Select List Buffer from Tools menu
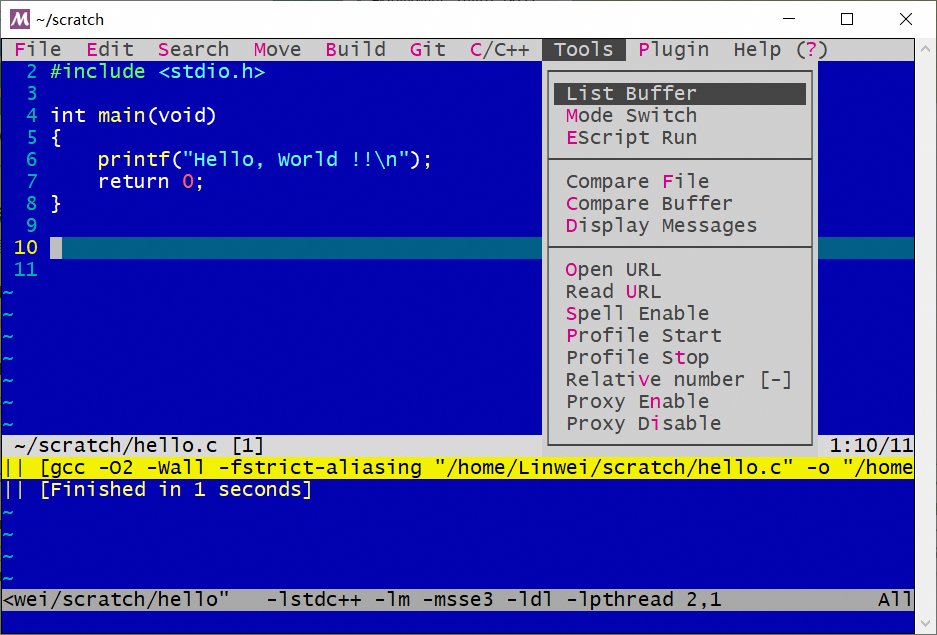 pos(631,93)
